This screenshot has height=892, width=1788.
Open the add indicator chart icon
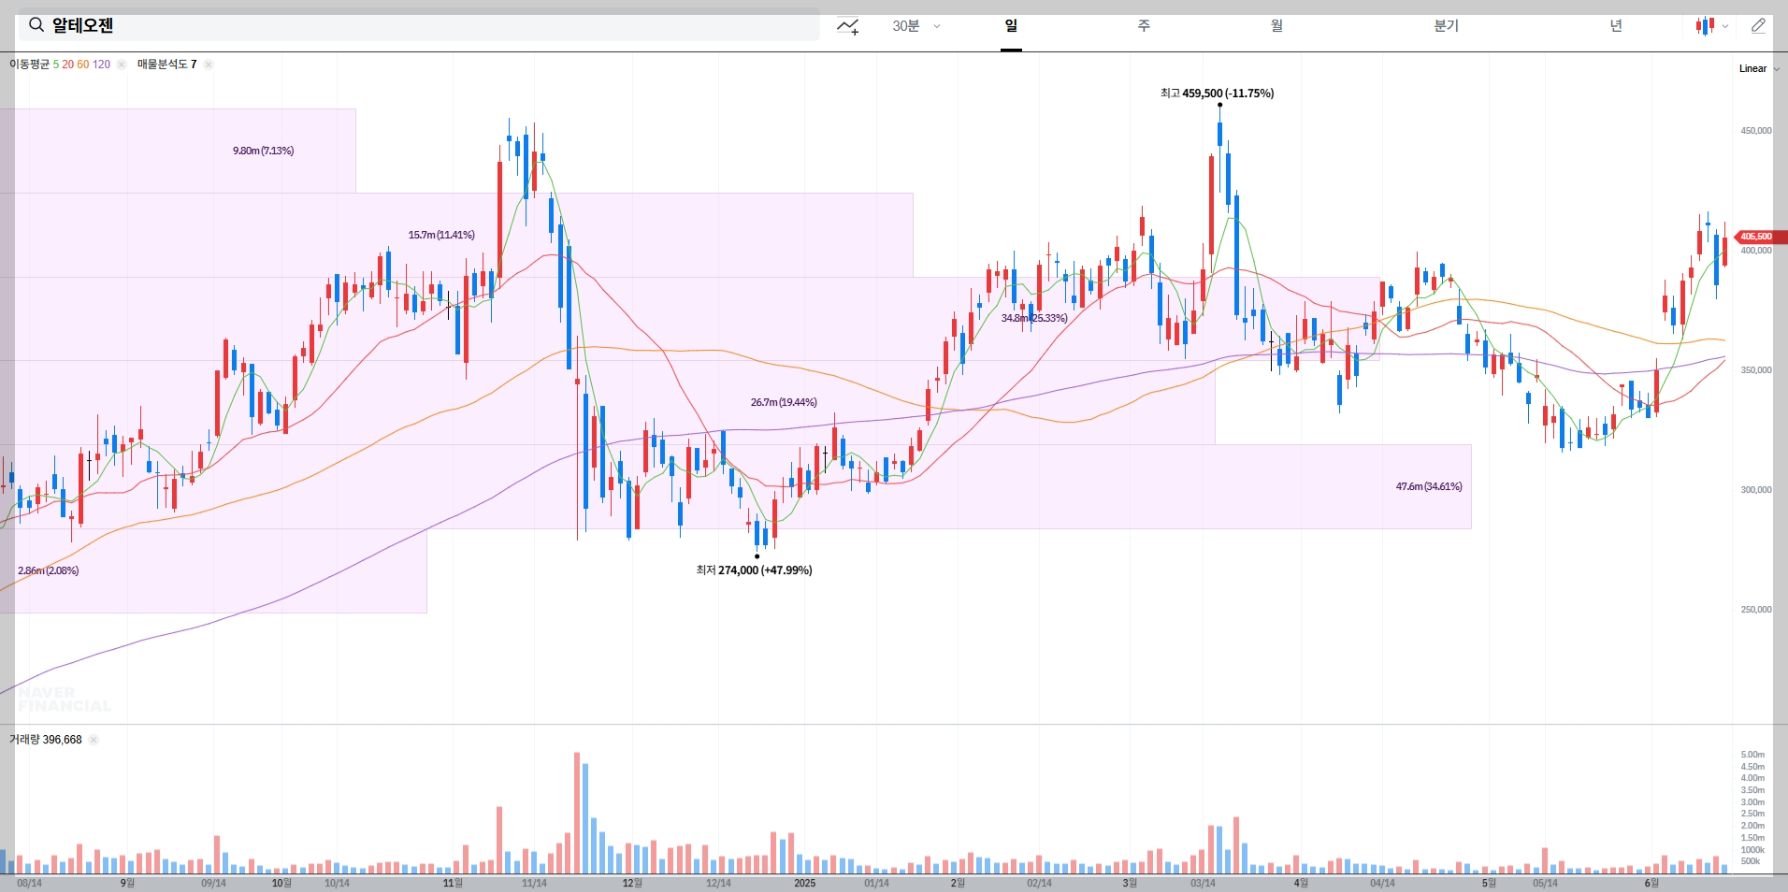pyautogui.click(x=848, y=26)
